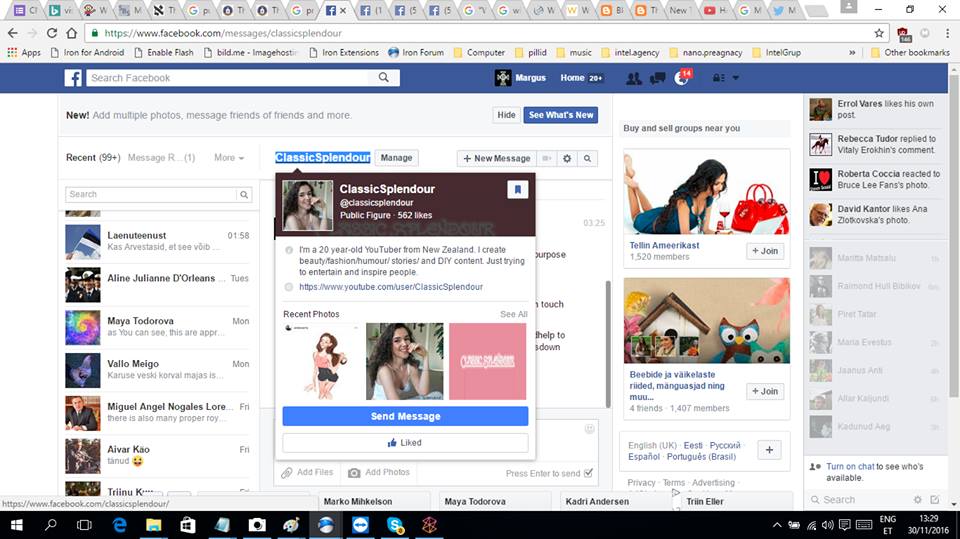Click the Send Message button

coord(405,416)
